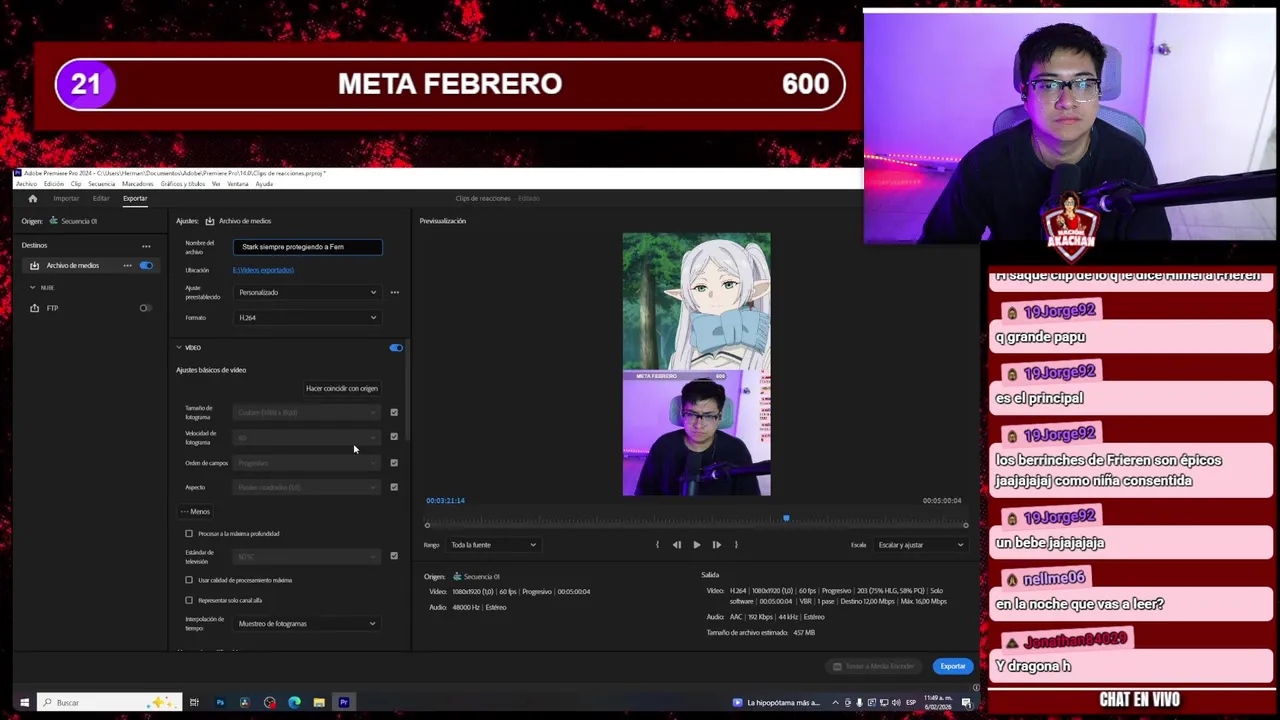This screenshot has width=1280, height=720.
Task: Toggle the VIDEO section switch
Action: [396, 348]
